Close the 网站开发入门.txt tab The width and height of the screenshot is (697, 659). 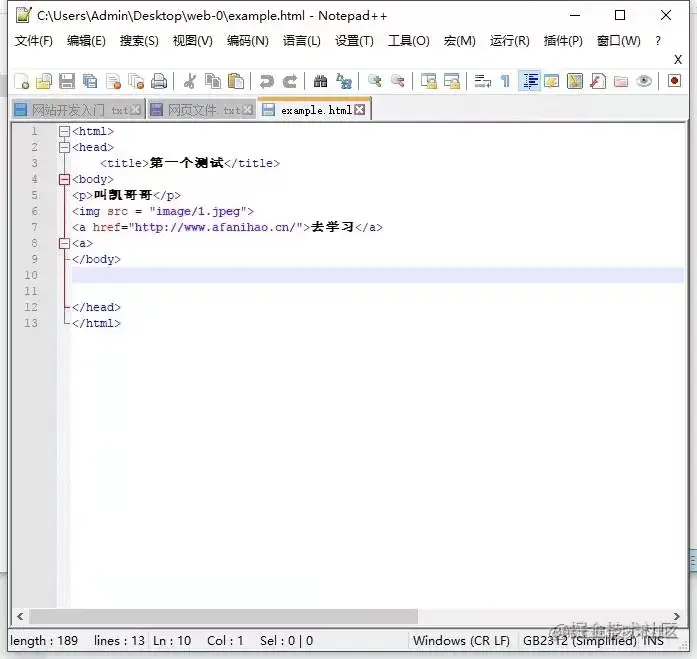[136, 110]
